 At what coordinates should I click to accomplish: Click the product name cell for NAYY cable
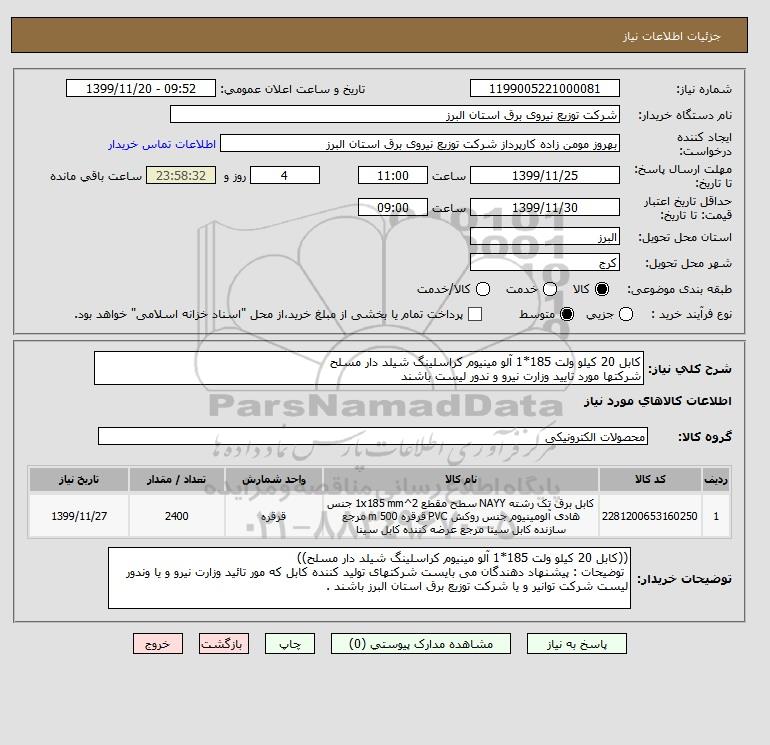point(461,516)
